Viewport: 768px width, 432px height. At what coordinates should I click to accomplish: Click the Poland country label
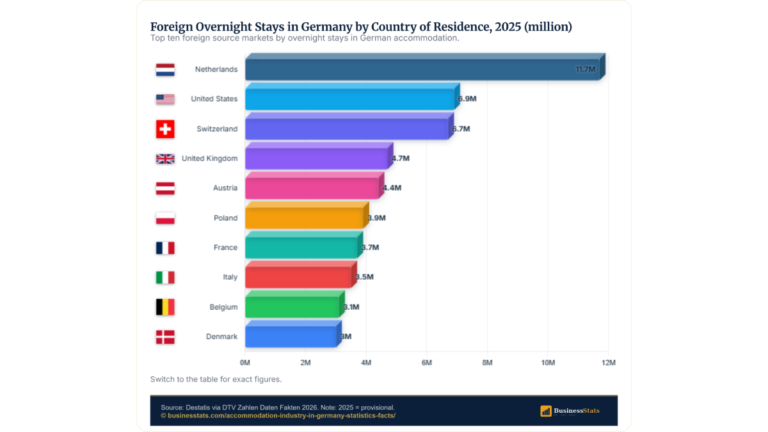[x=225, y=218]
